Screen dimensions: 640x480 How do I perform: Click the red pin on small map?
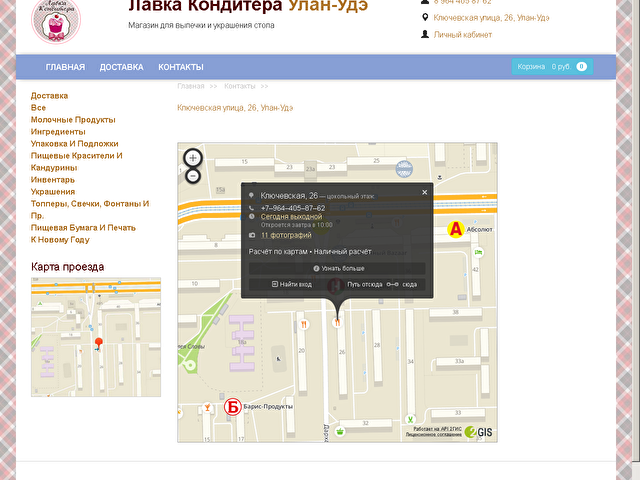pos(98,343)
